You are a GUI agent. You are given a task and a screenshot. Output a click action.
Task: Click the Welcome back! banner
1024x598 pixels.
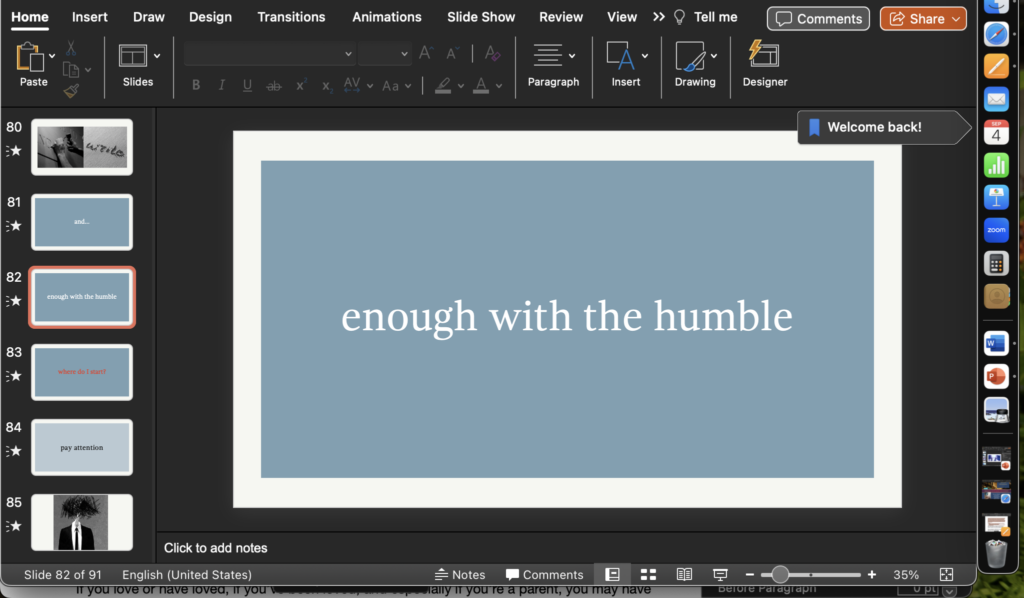(x=884, y=127)
